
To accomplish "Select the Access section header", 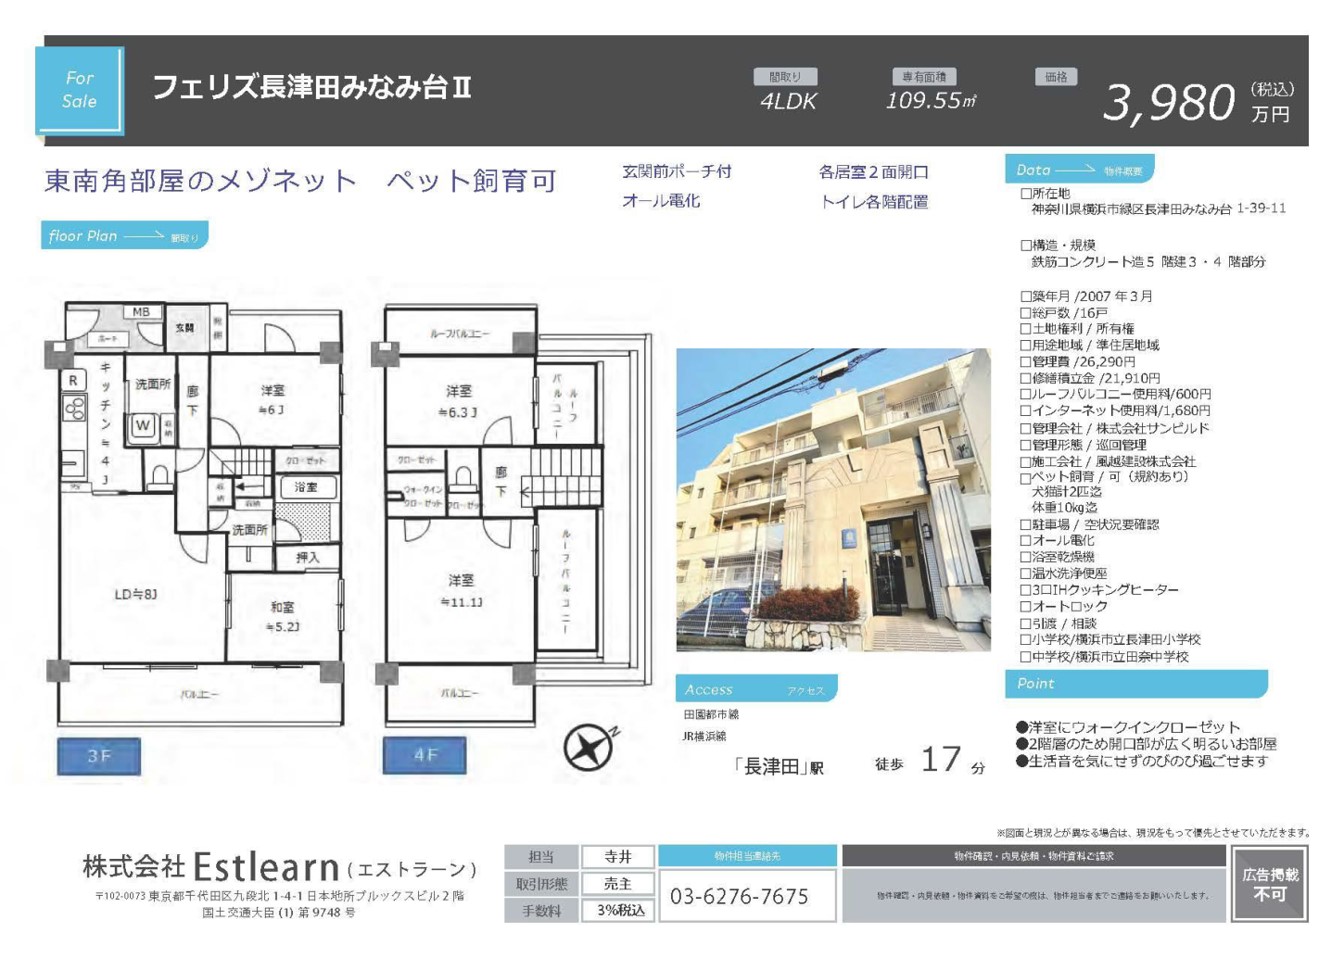I will tap(756, 689).
